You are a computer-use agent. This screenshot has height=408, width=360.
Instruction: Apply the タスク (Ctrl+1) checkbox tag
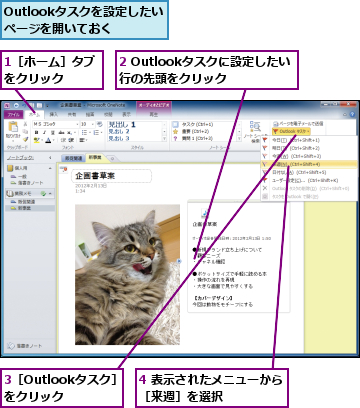click(x=194, y=124)
